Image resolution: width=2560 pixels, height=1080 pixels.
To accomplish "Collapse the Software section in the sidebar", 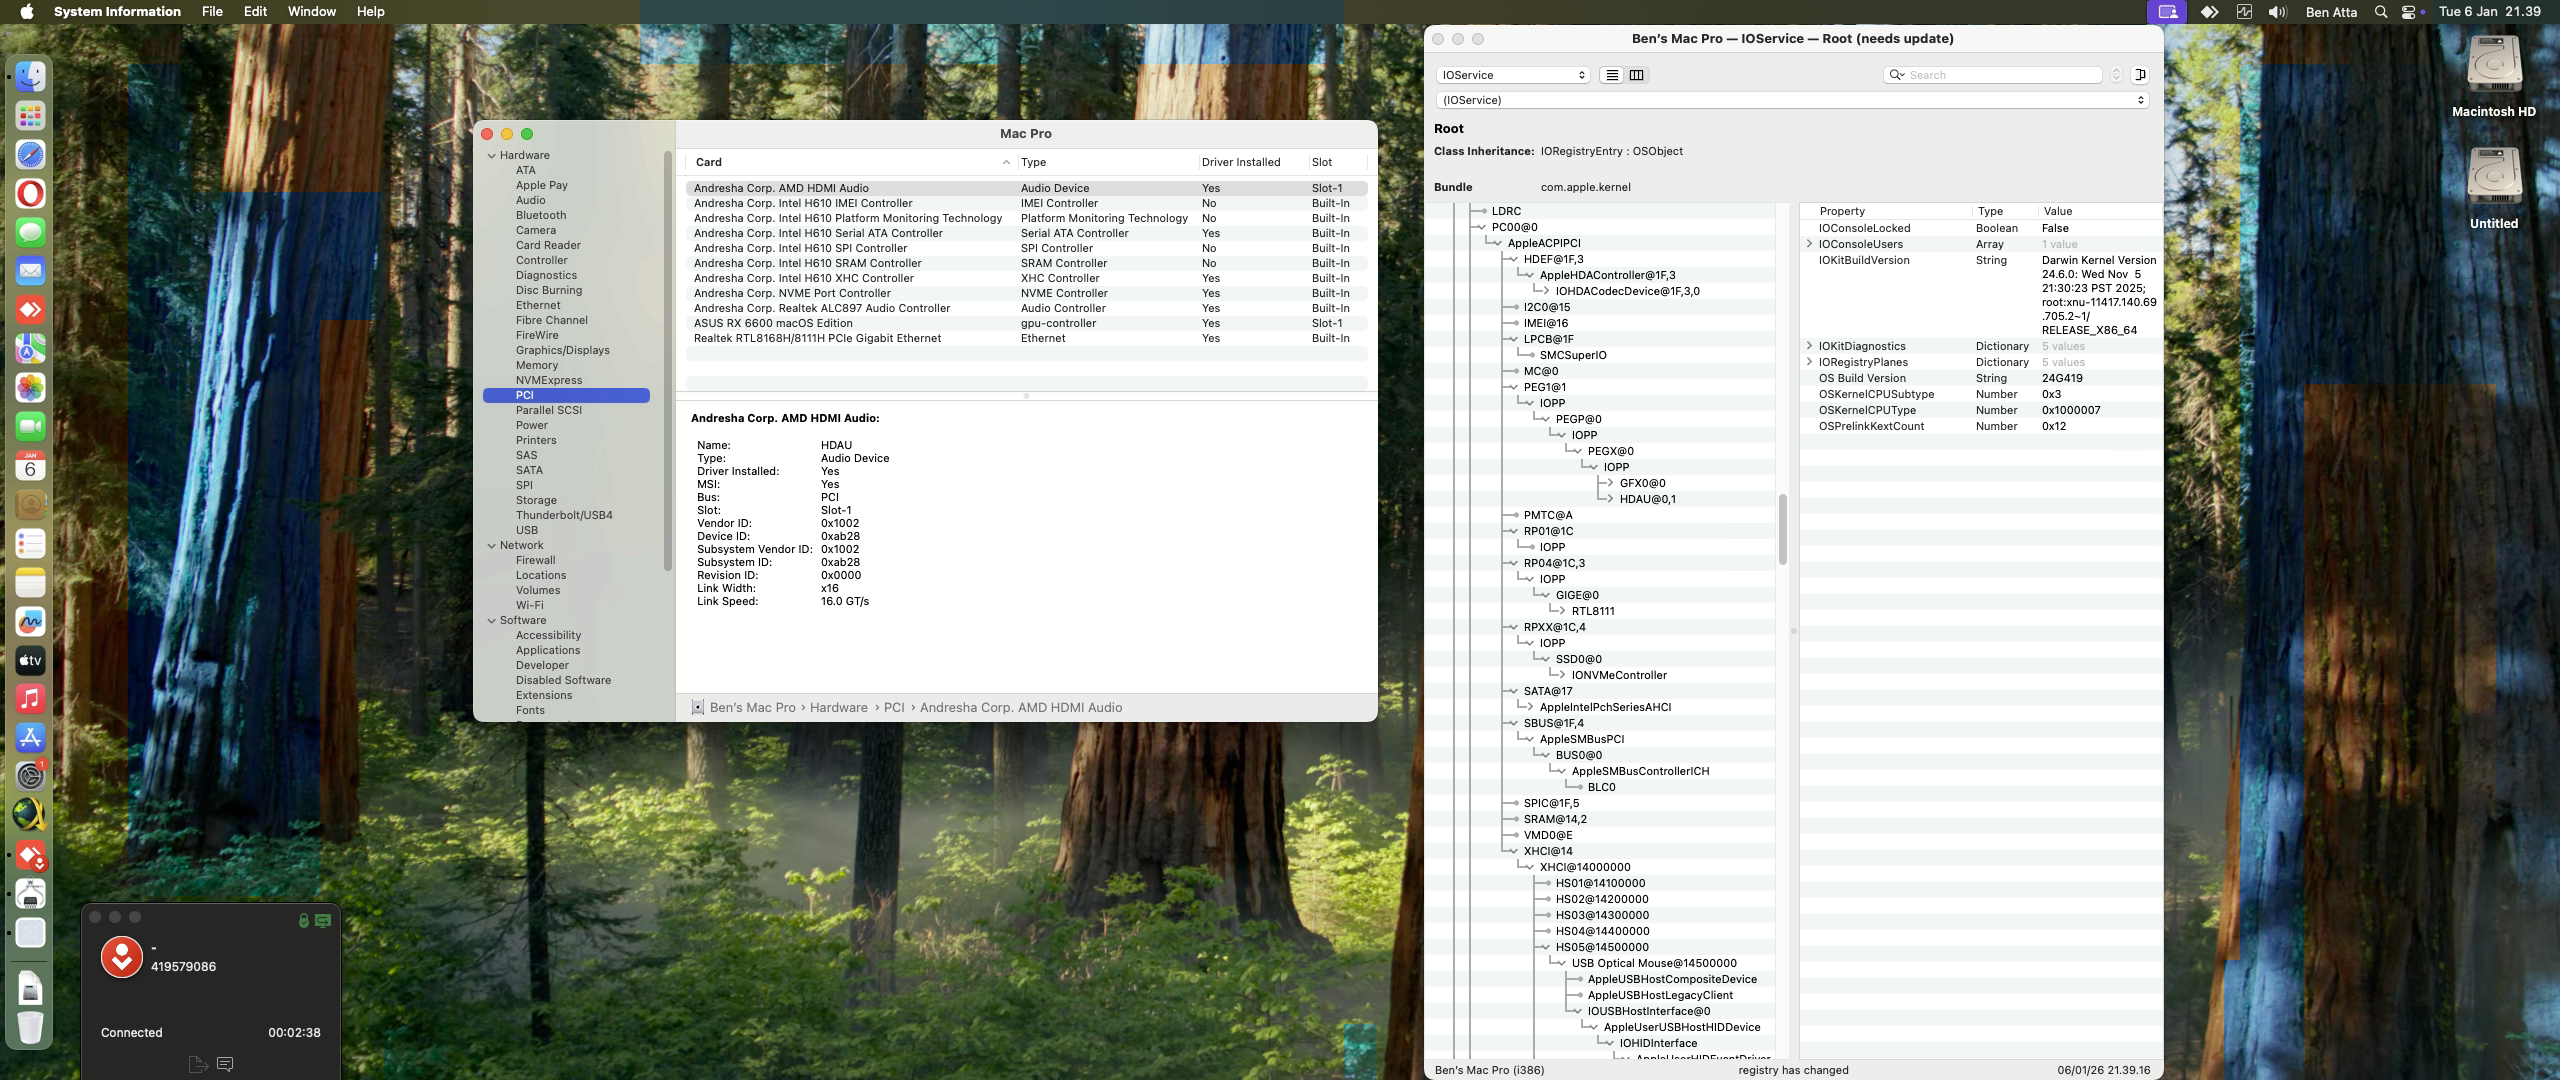I will [x=492, y=620].
